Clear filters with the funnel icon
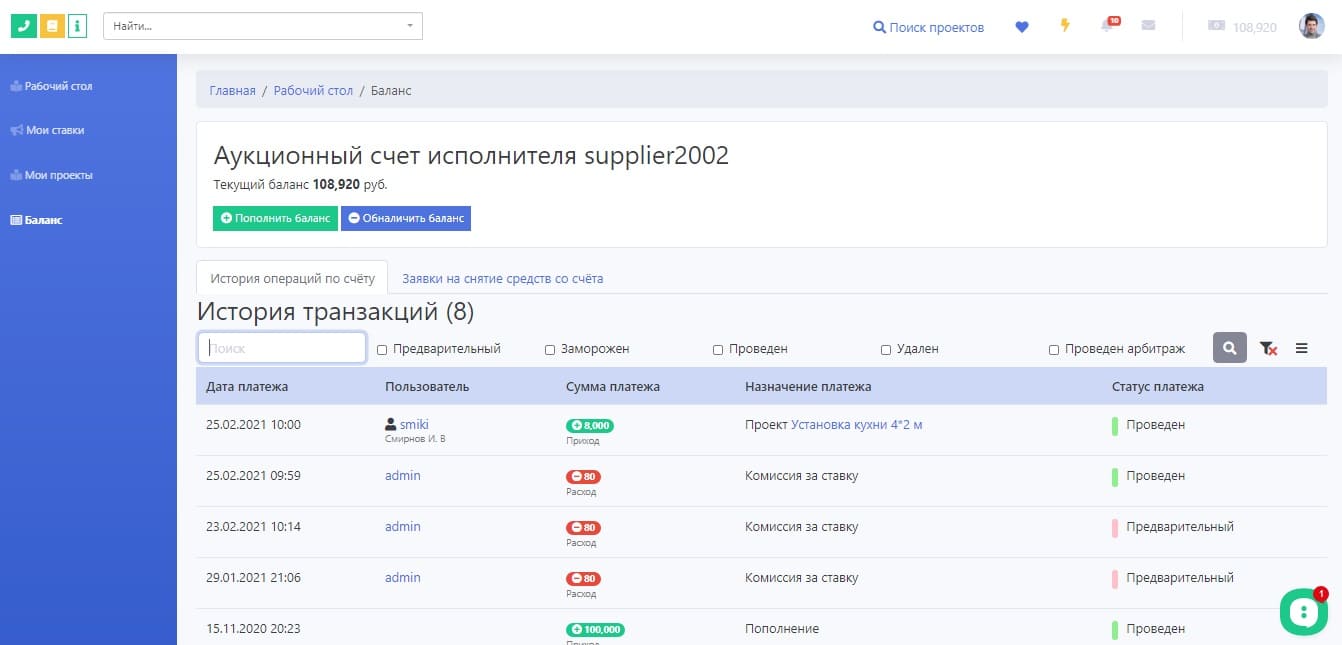 point(1268,348)
